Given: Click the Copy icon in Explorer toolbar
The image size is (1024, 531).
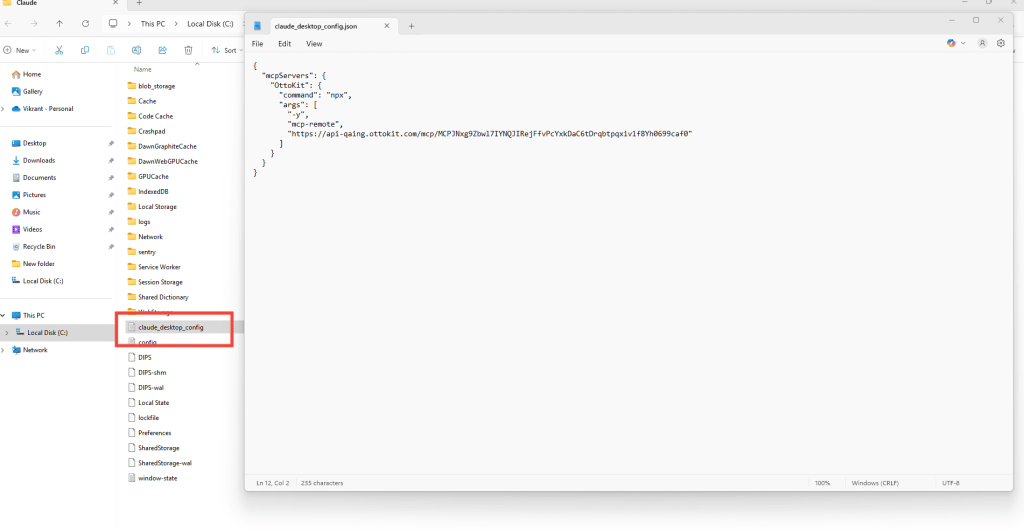Looking at the screenshot, I should tap(85, 50).
